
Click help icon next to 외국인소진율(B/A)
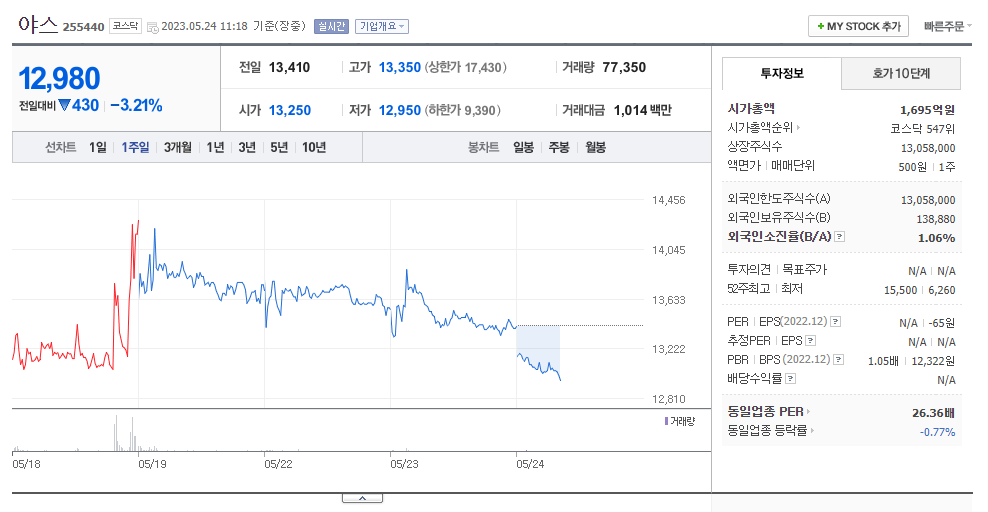click(x=840, y=237)
